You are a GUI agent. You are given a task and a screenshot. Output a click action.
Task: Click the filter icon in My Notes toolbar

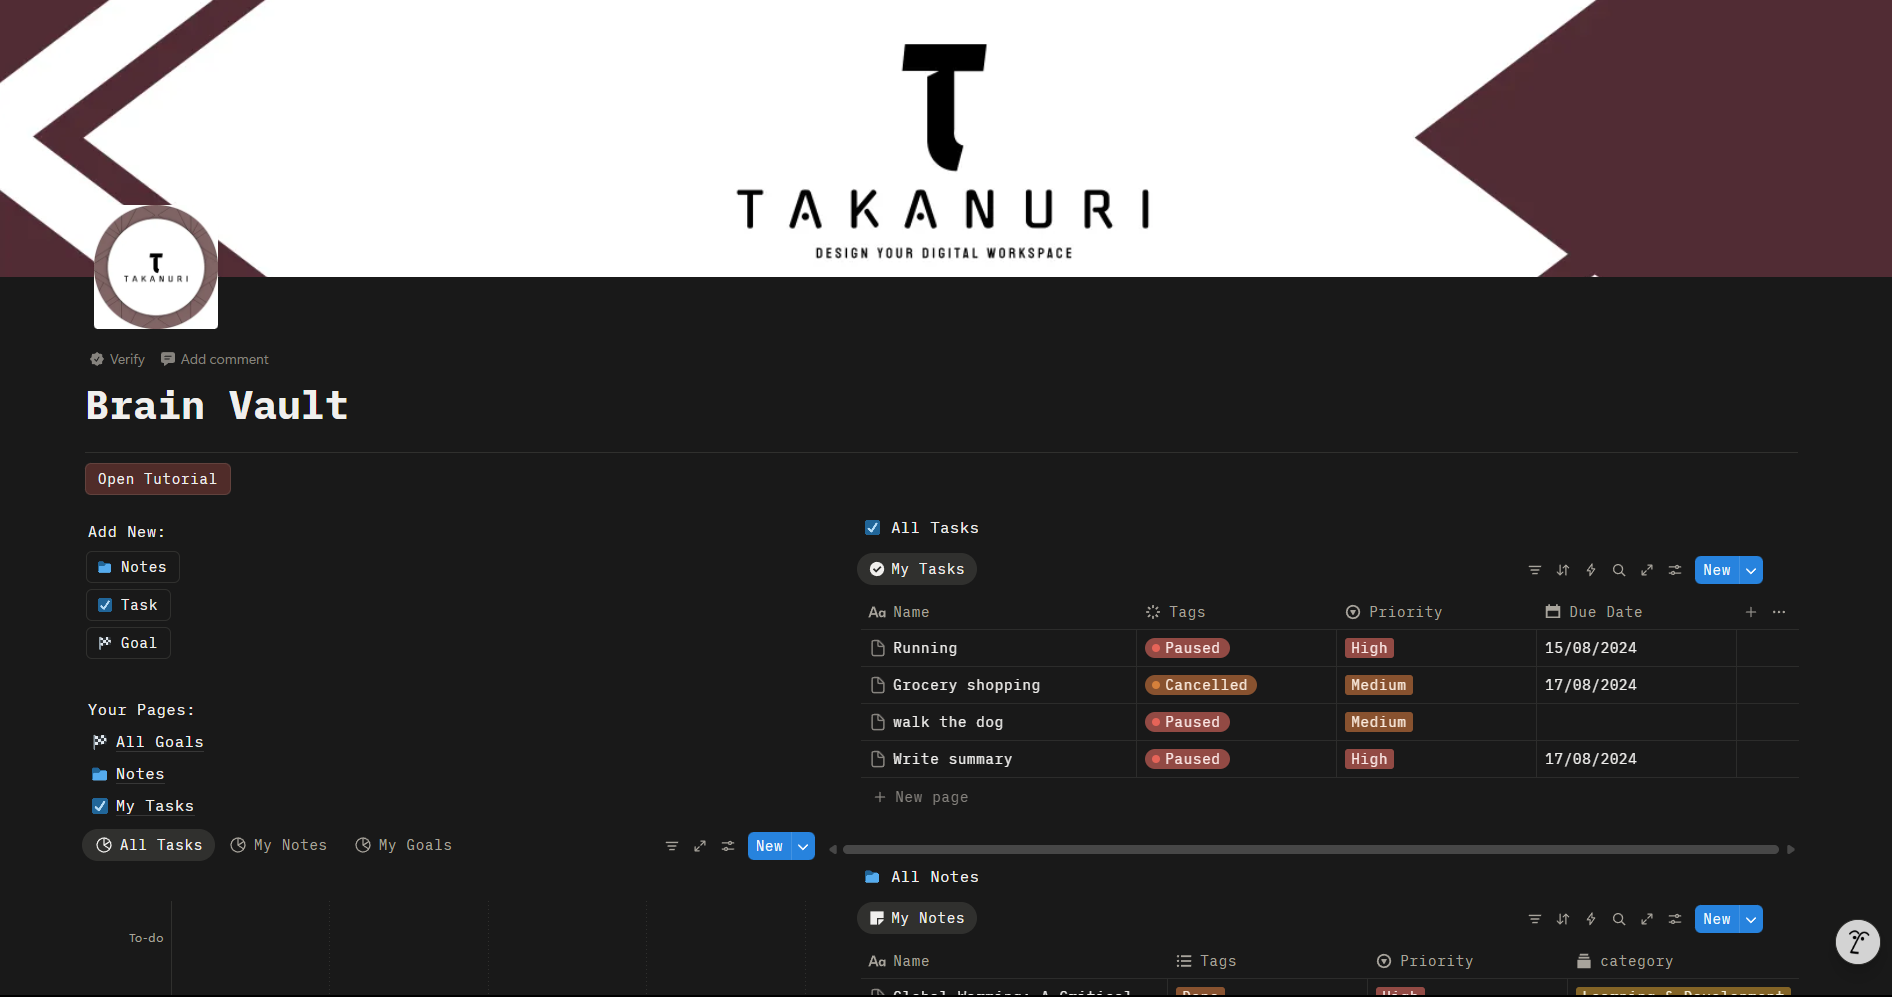(x=1535, y=919)
